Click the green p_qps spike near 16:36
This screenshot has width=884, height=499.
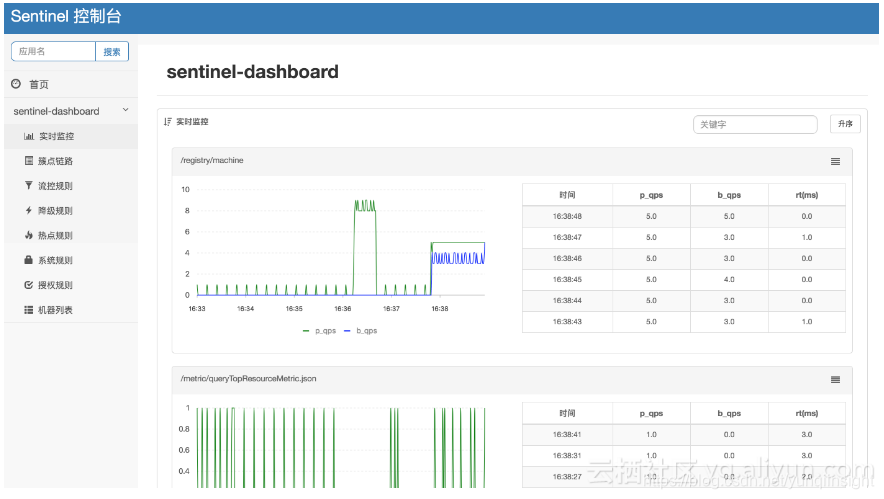[365, 247]
